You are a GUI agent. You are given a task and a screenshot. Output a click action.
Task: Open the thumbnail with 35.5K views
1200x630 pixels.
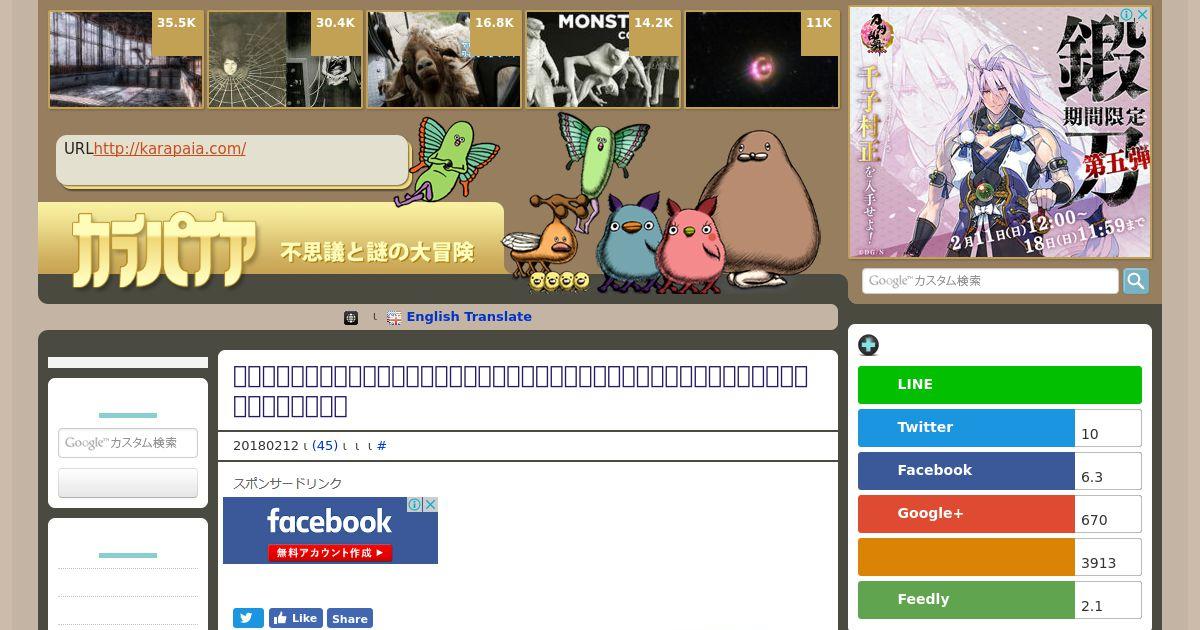tap(126, 60)
